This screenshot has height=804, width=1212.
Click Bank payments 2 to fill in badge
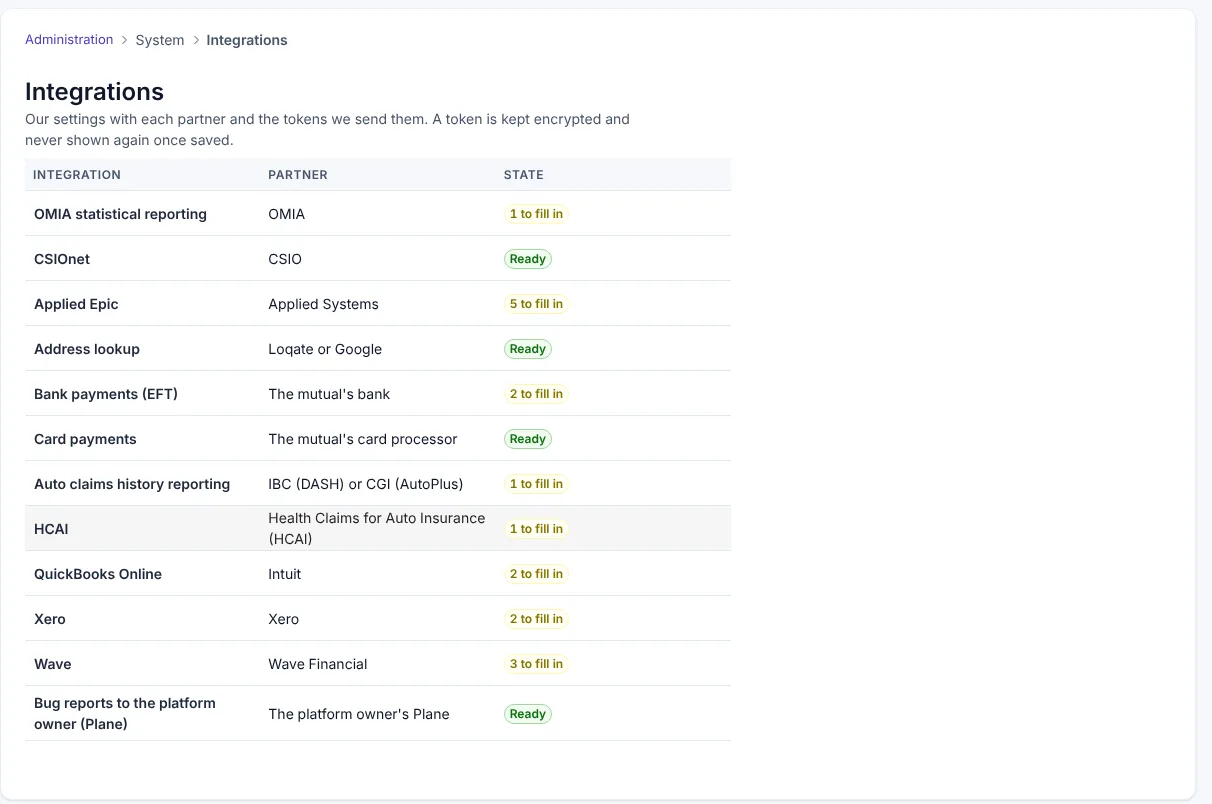(536, 394)
